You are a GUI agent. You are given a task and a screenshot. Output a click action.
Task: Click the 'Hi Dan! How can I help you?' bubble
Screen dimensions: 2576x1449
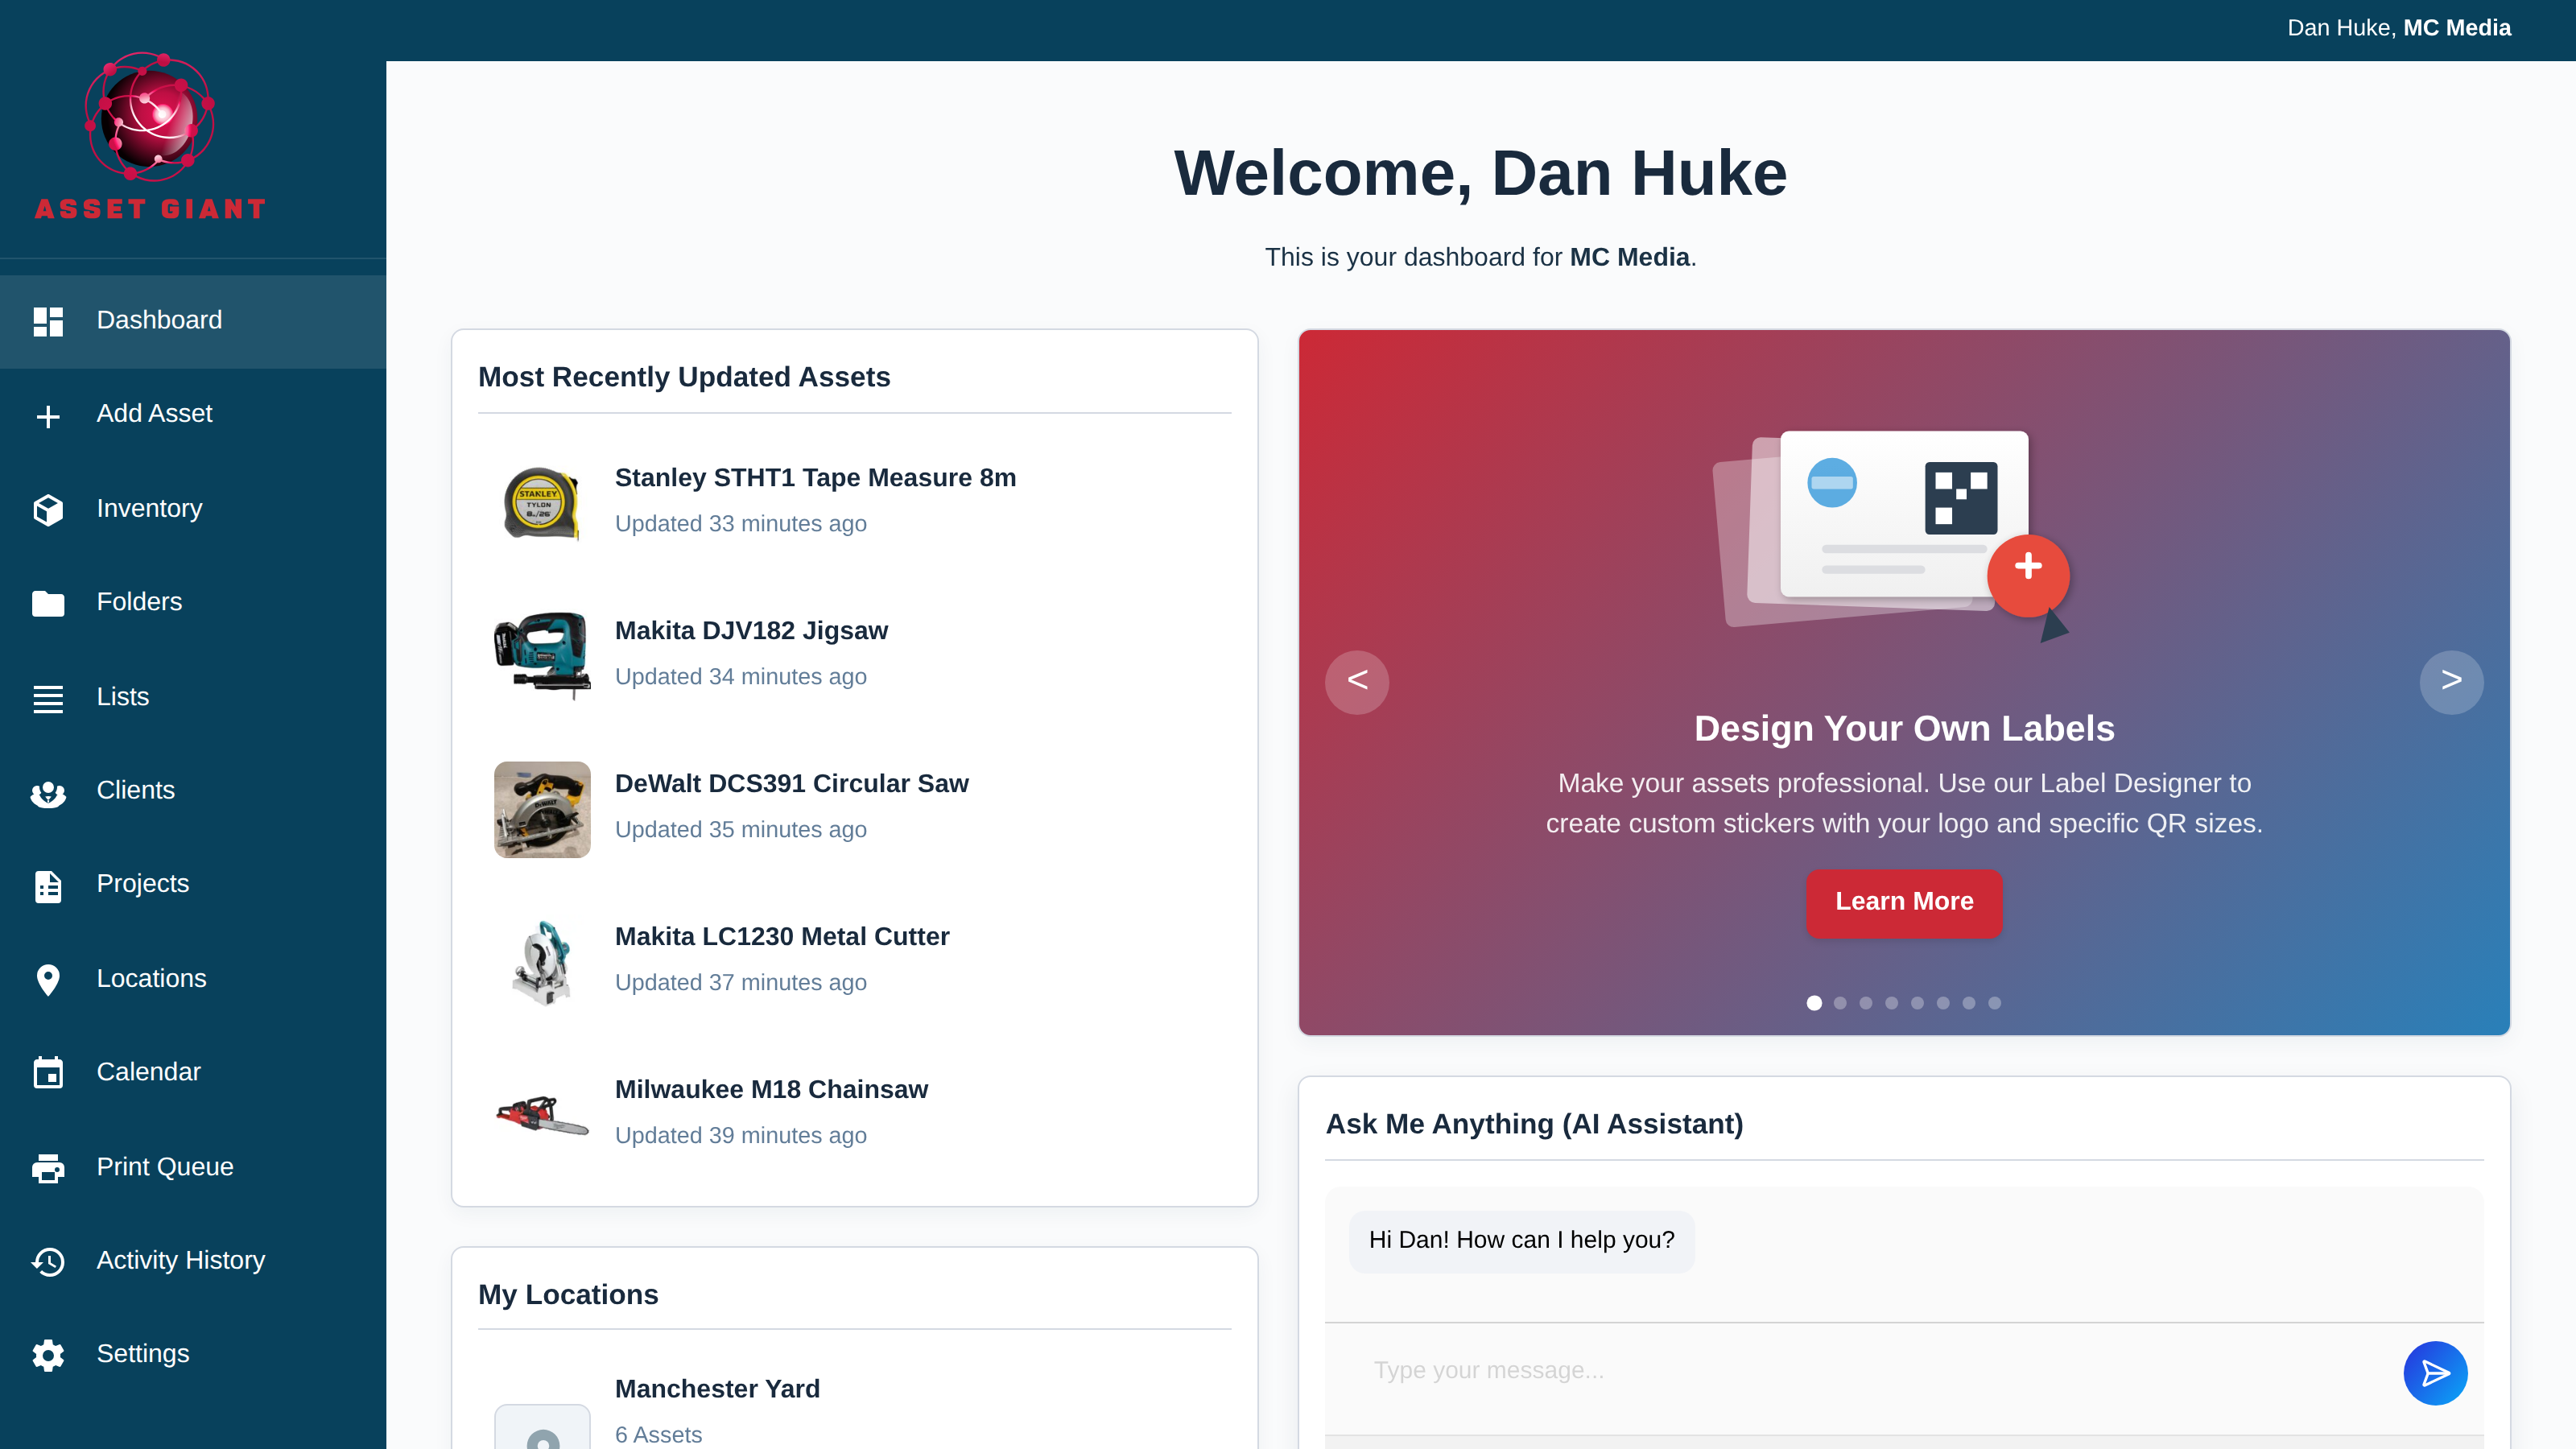click(1521, 1241)
